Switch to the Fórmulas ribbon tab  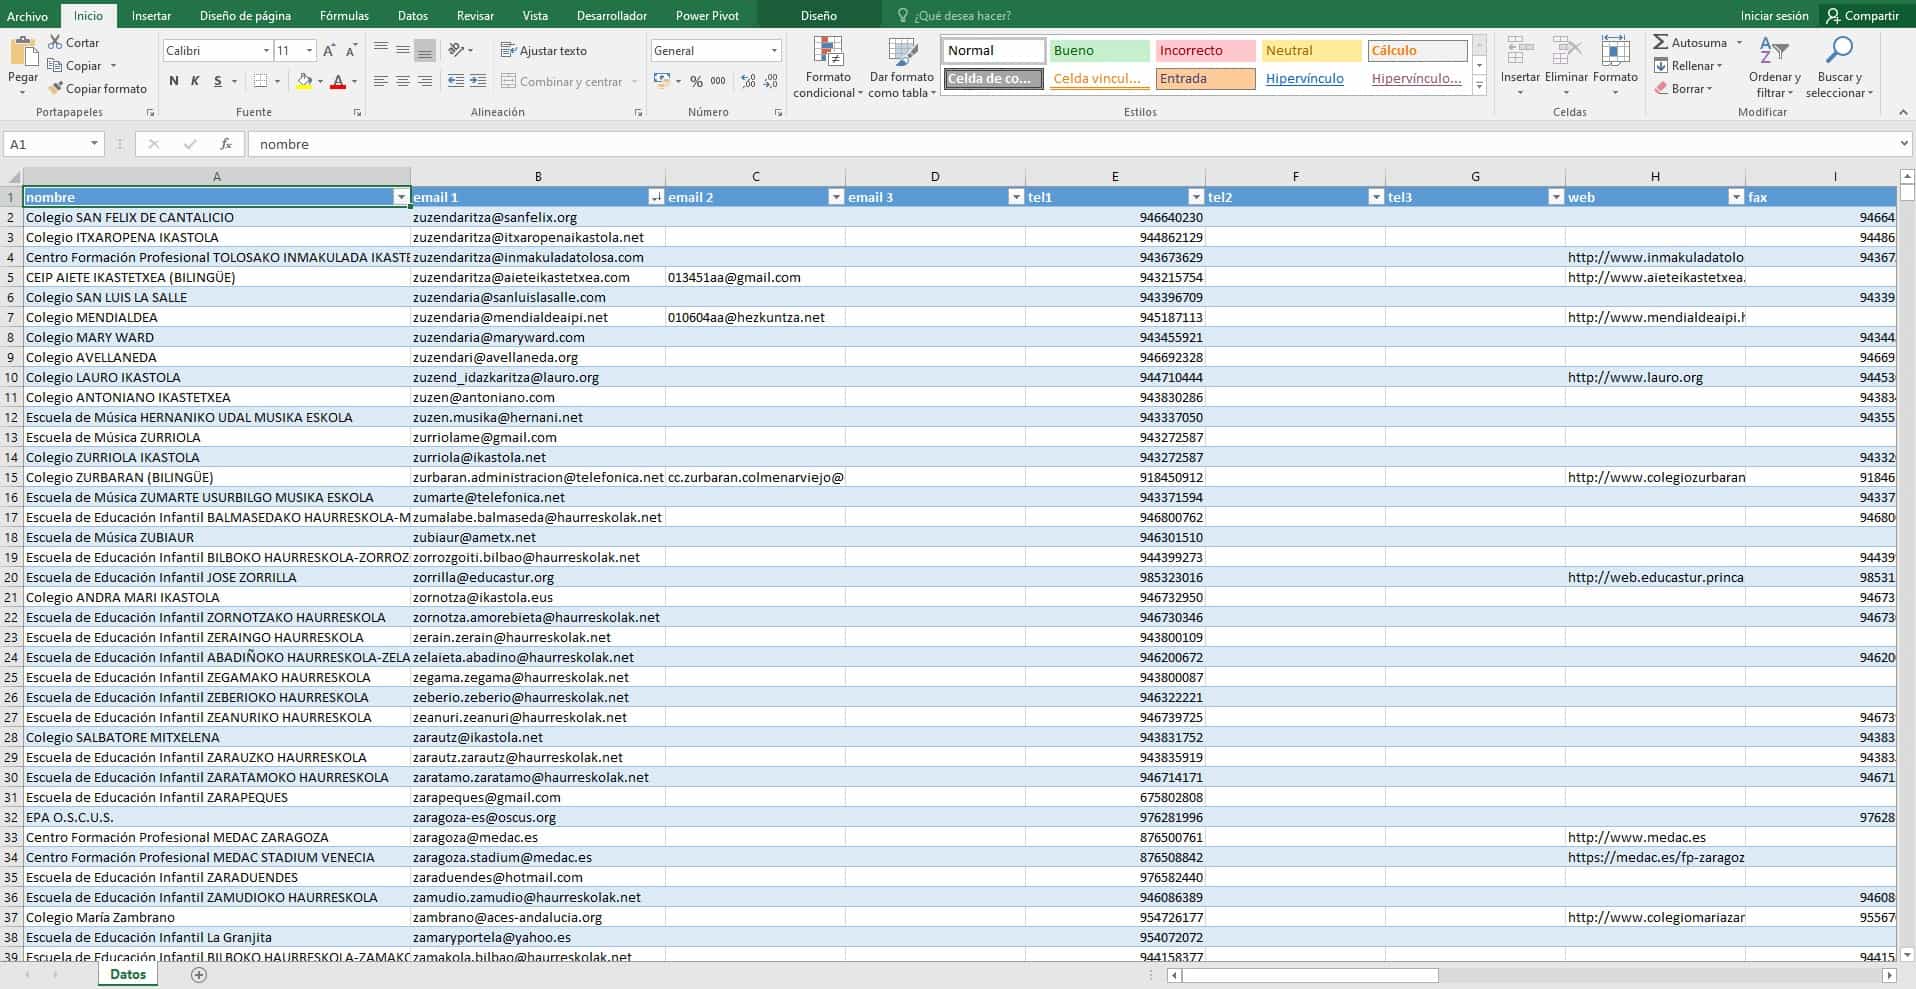[344, 15]
